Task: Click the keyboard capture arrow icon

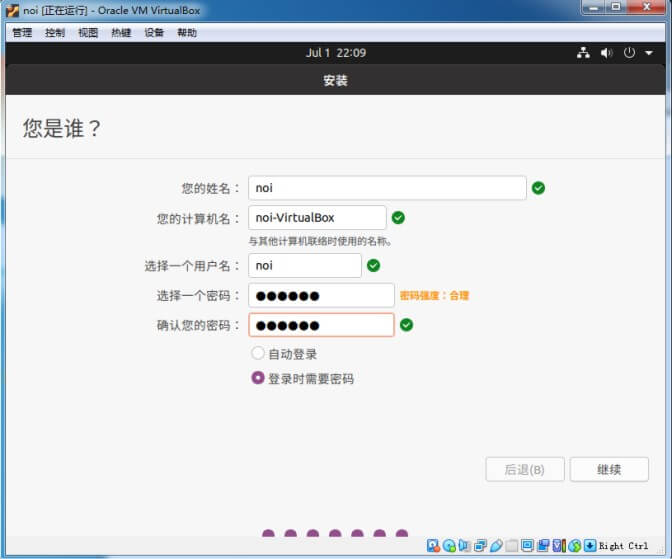Action: [590, 545]
